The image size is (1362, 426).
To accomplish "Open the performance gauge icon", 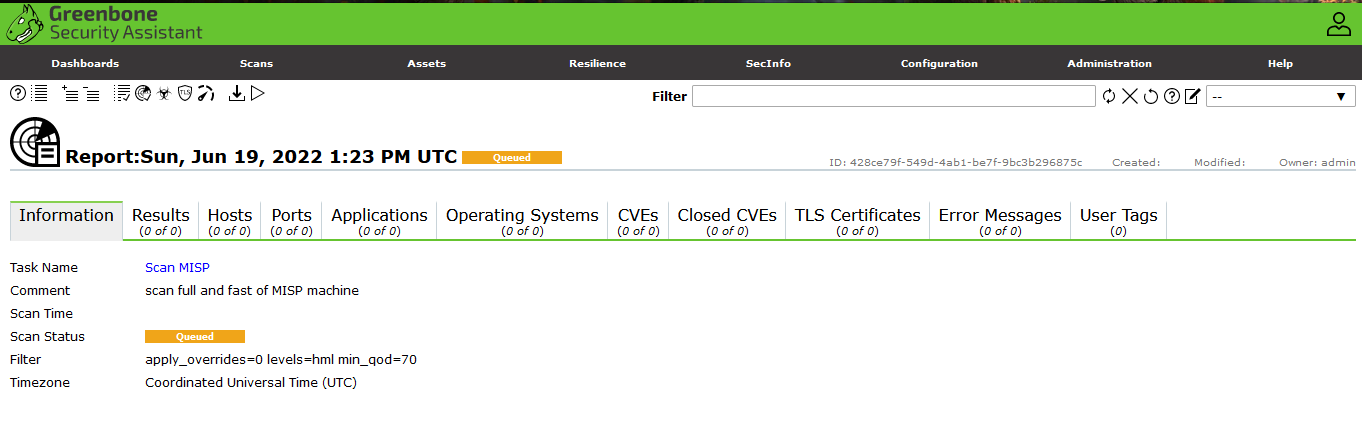I will (206, 93).
